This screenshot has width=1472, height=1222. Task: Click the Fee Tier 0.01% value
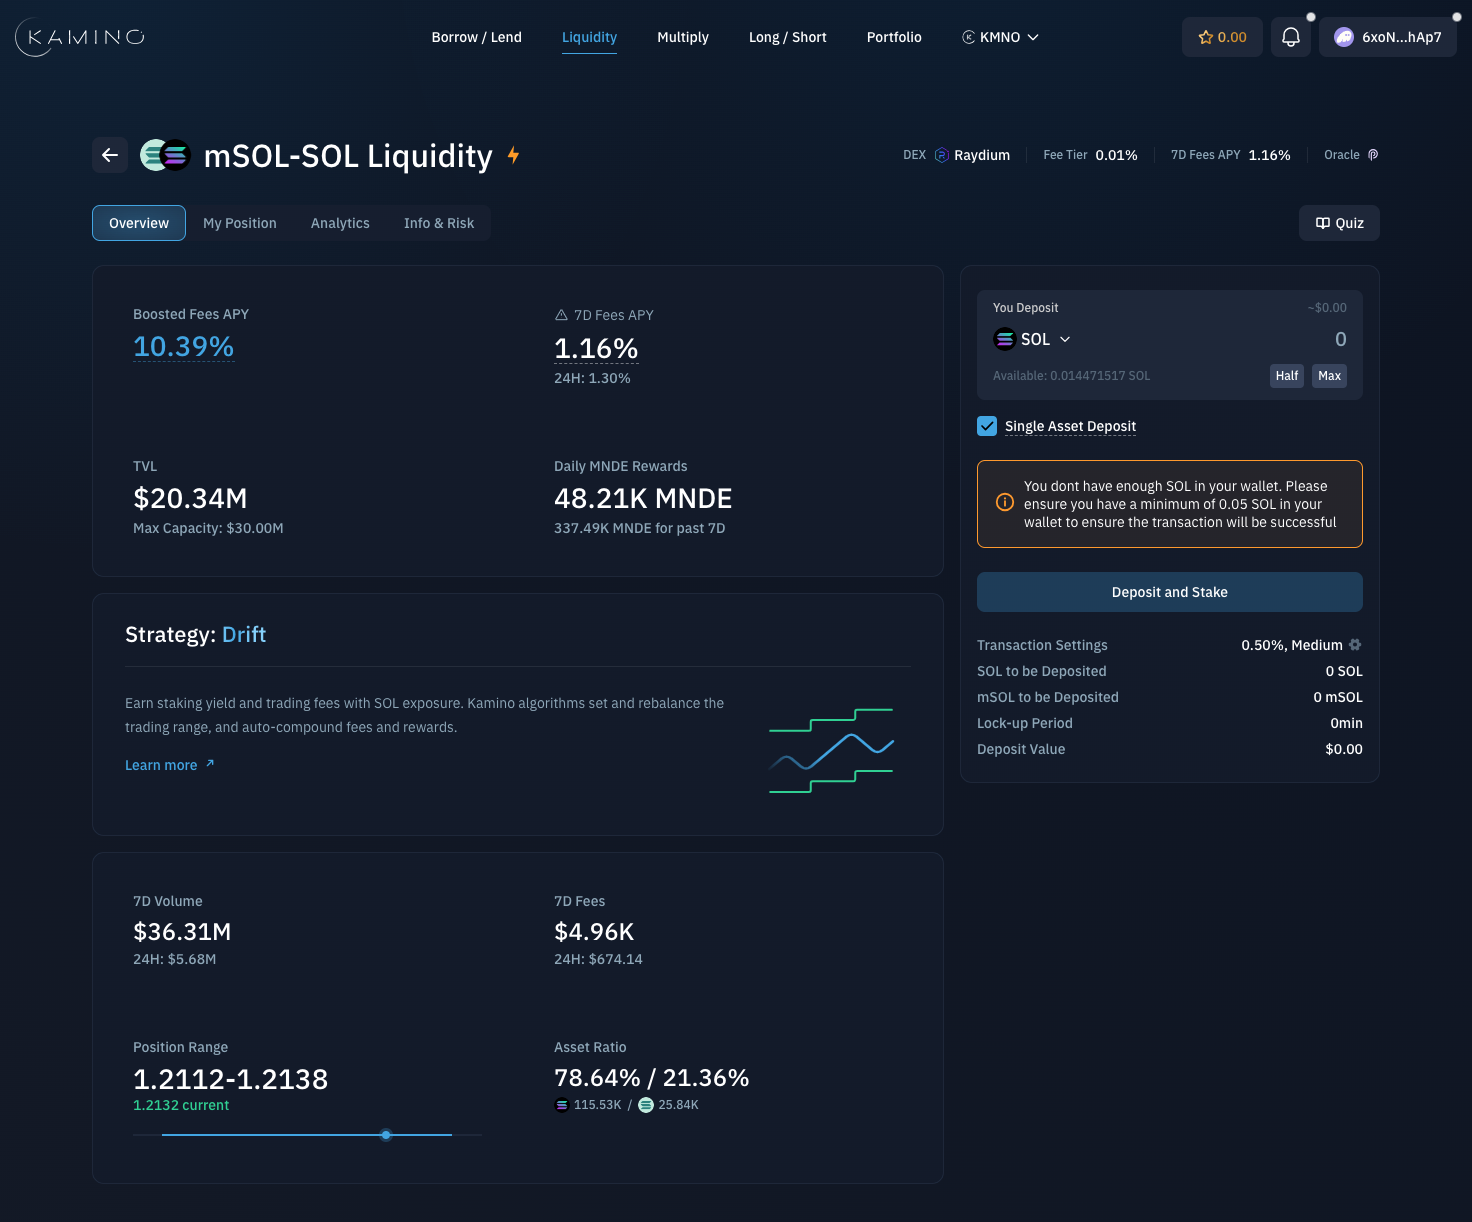(x=1116, y=155)
